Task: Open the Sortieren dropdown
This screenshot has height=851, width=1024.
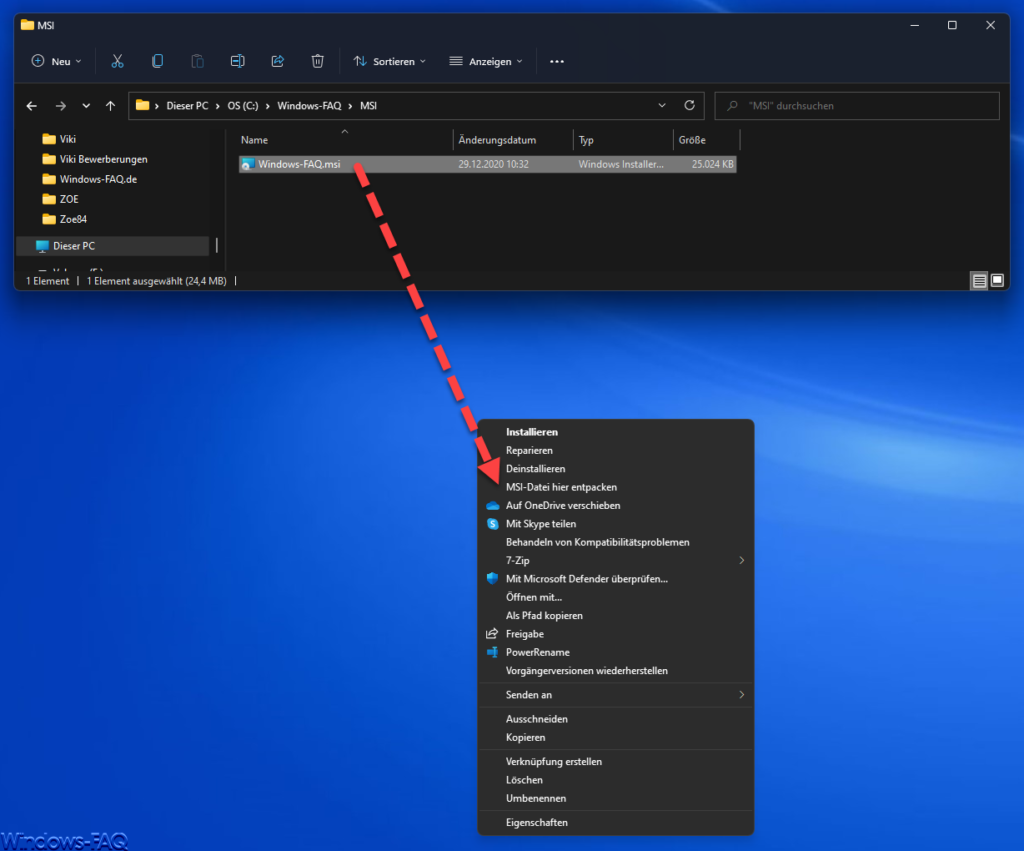Action: pos(390,61)
